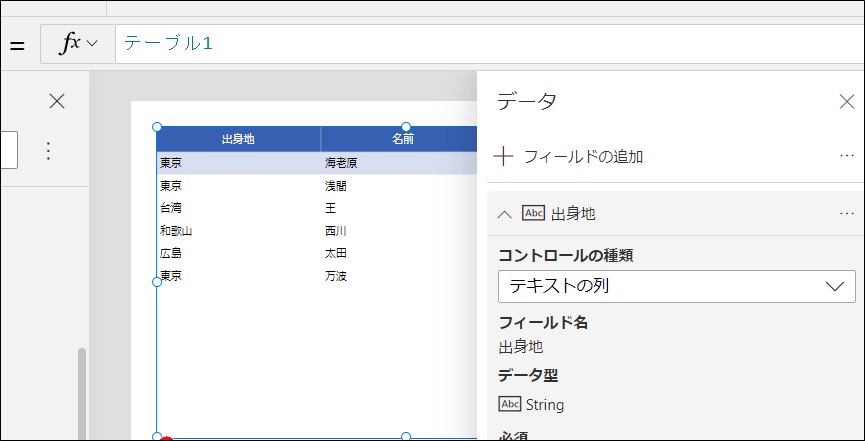Select the table cell 太田
This screenshot has height=441, width=865.
(x=336, y=254)
